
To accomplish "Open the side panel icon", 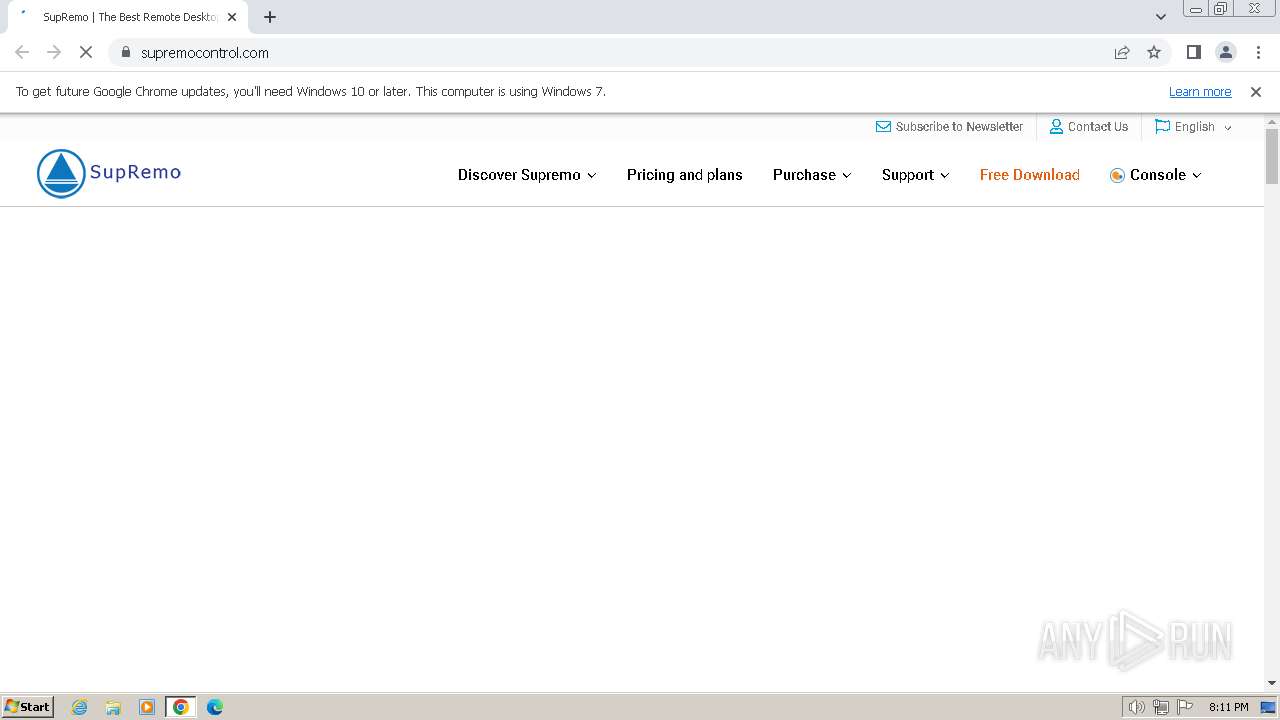I will 1194,52.
